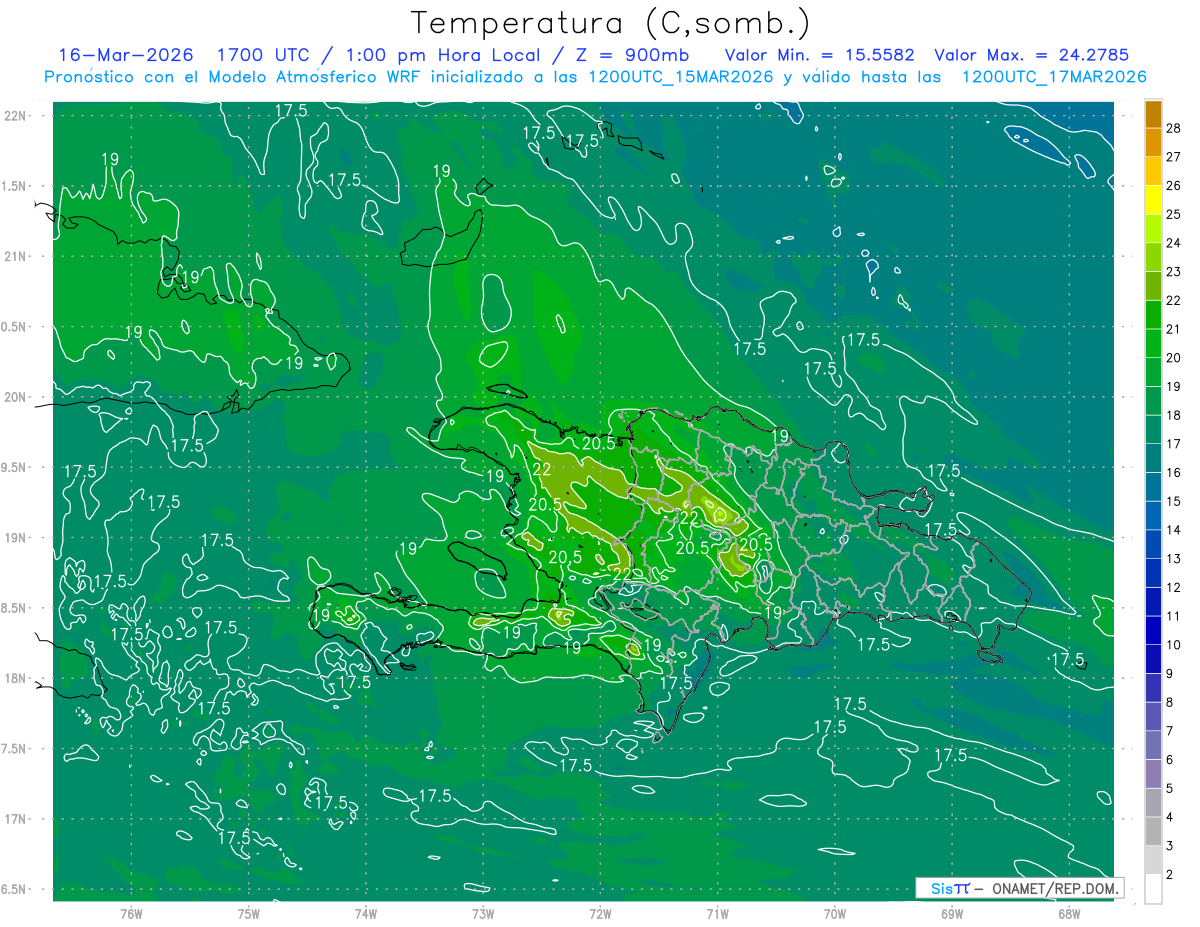Click the "Valor Min. = 15.5582" readout
Viewport: 1200px width, 927px height.
pyautogui.click(x=819, y=55)
